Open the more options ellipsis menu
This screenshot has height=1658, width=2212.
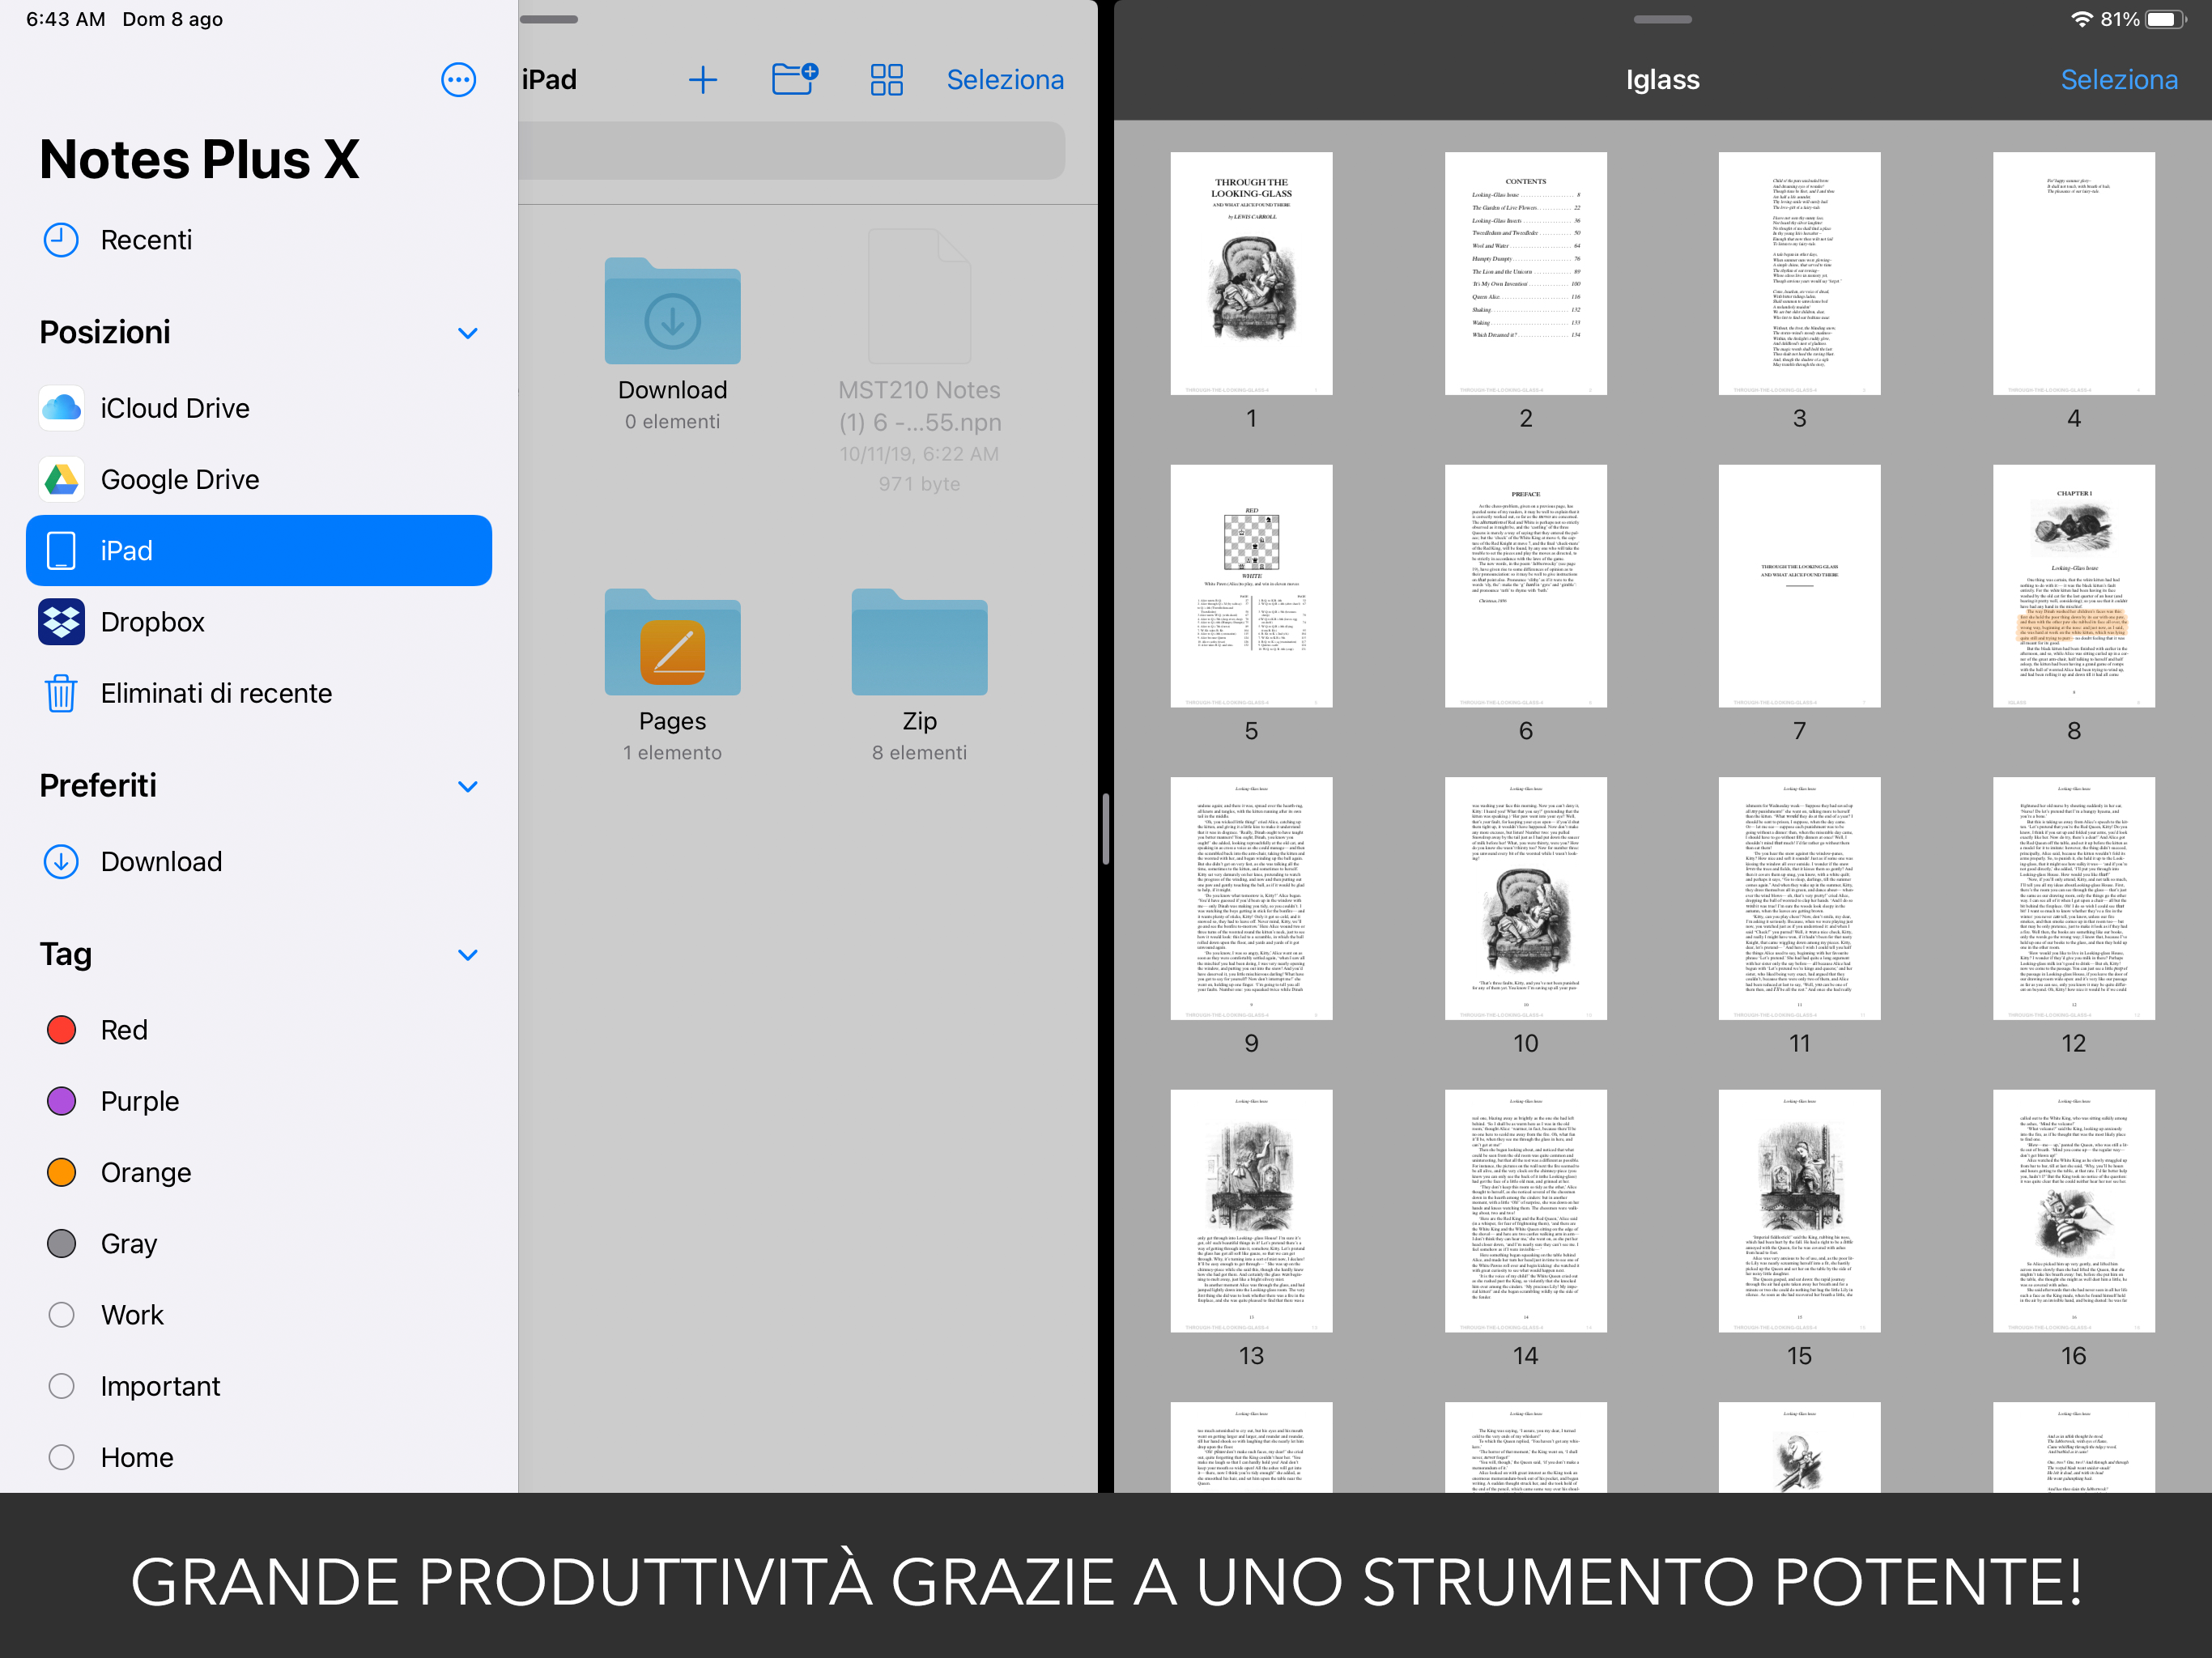click(x=459, y=80)
